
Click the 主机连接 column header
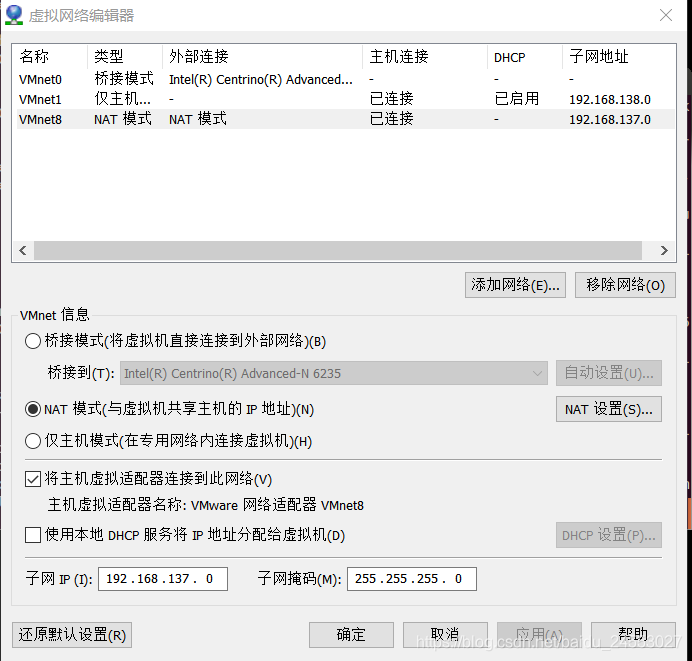click(425, 56)
